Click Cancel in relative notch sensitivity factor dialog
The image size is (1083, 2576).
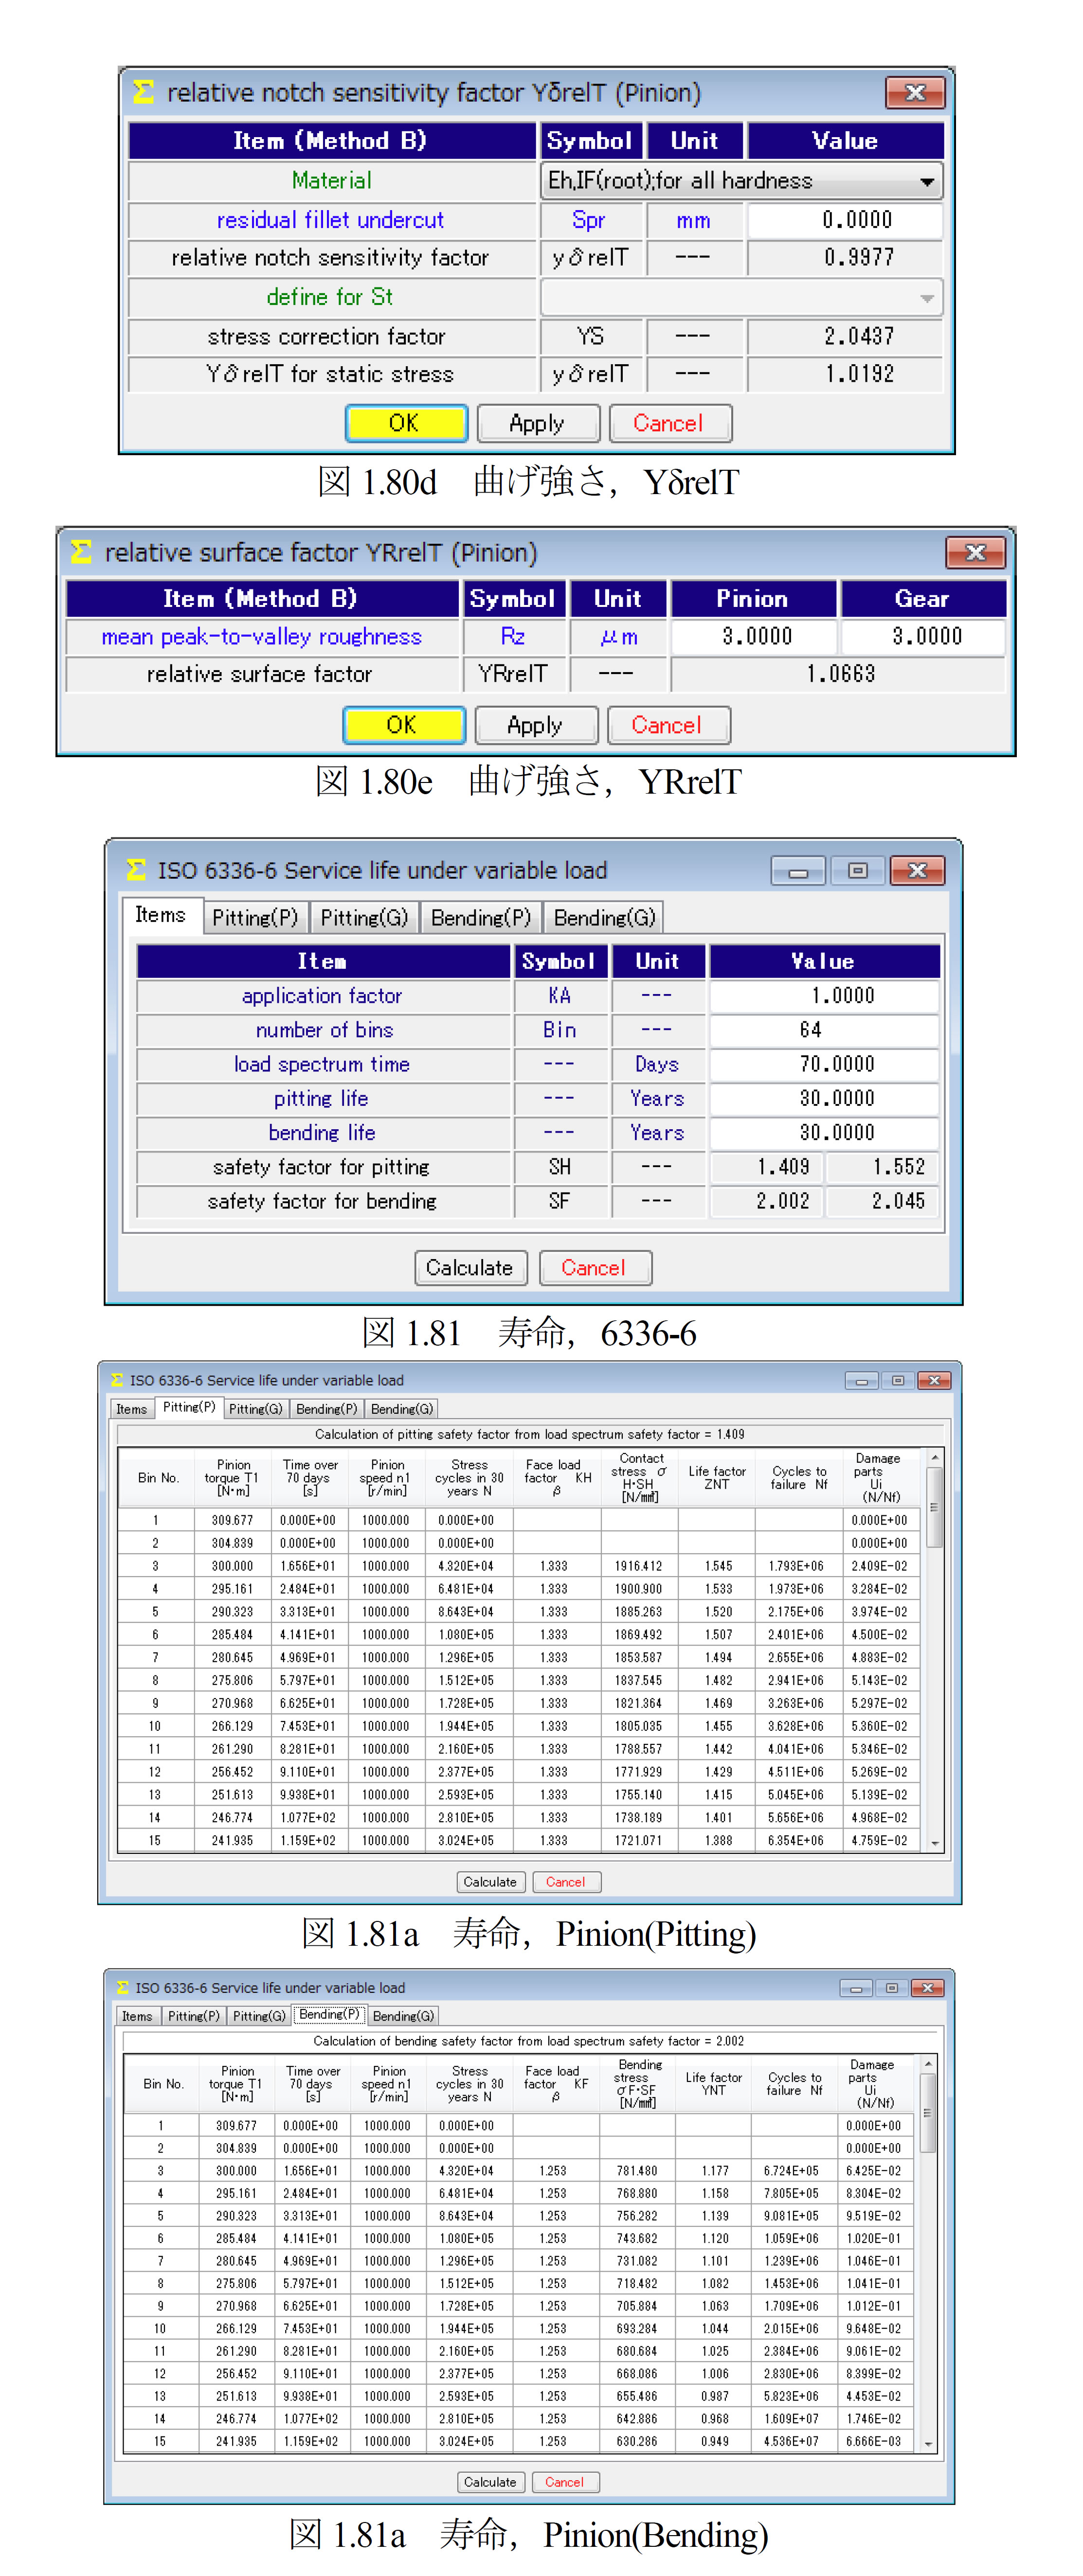[x=670, y=423]
